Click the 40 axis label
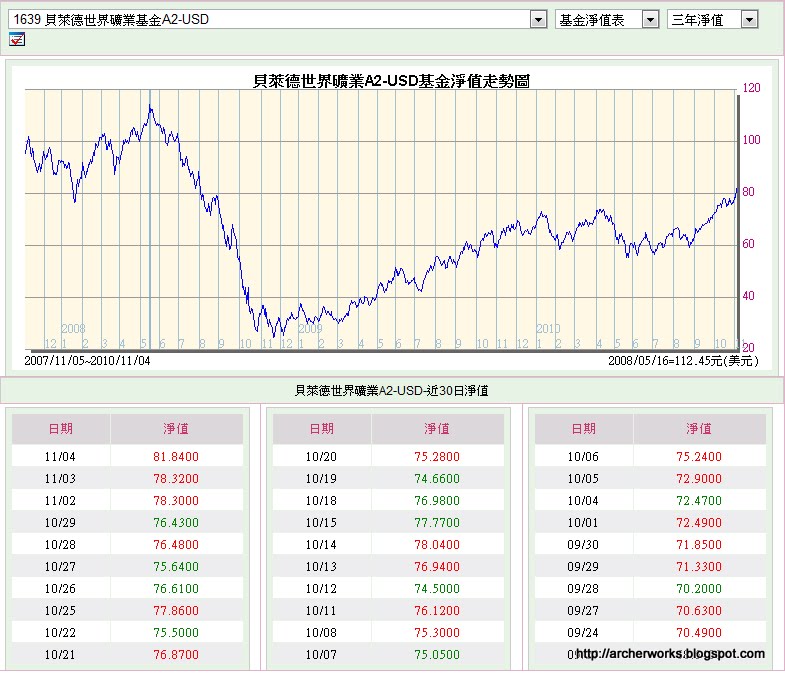 748,296
